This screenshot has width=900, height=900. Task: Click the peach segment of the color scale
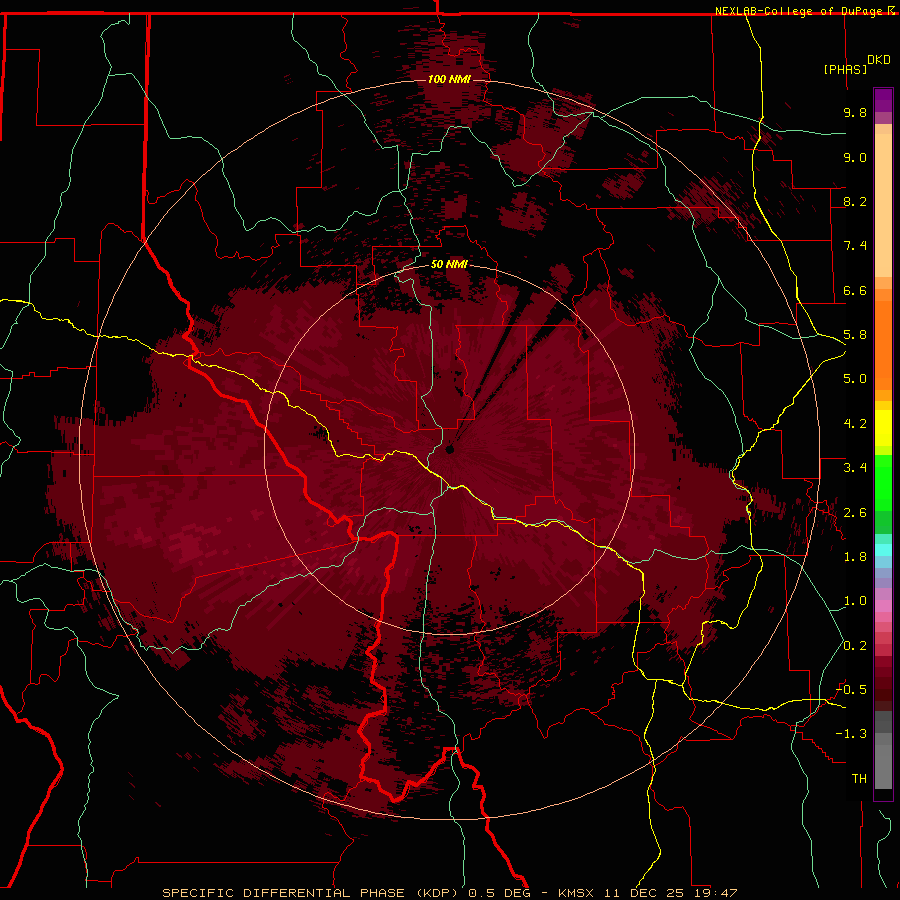pos(883,205)
